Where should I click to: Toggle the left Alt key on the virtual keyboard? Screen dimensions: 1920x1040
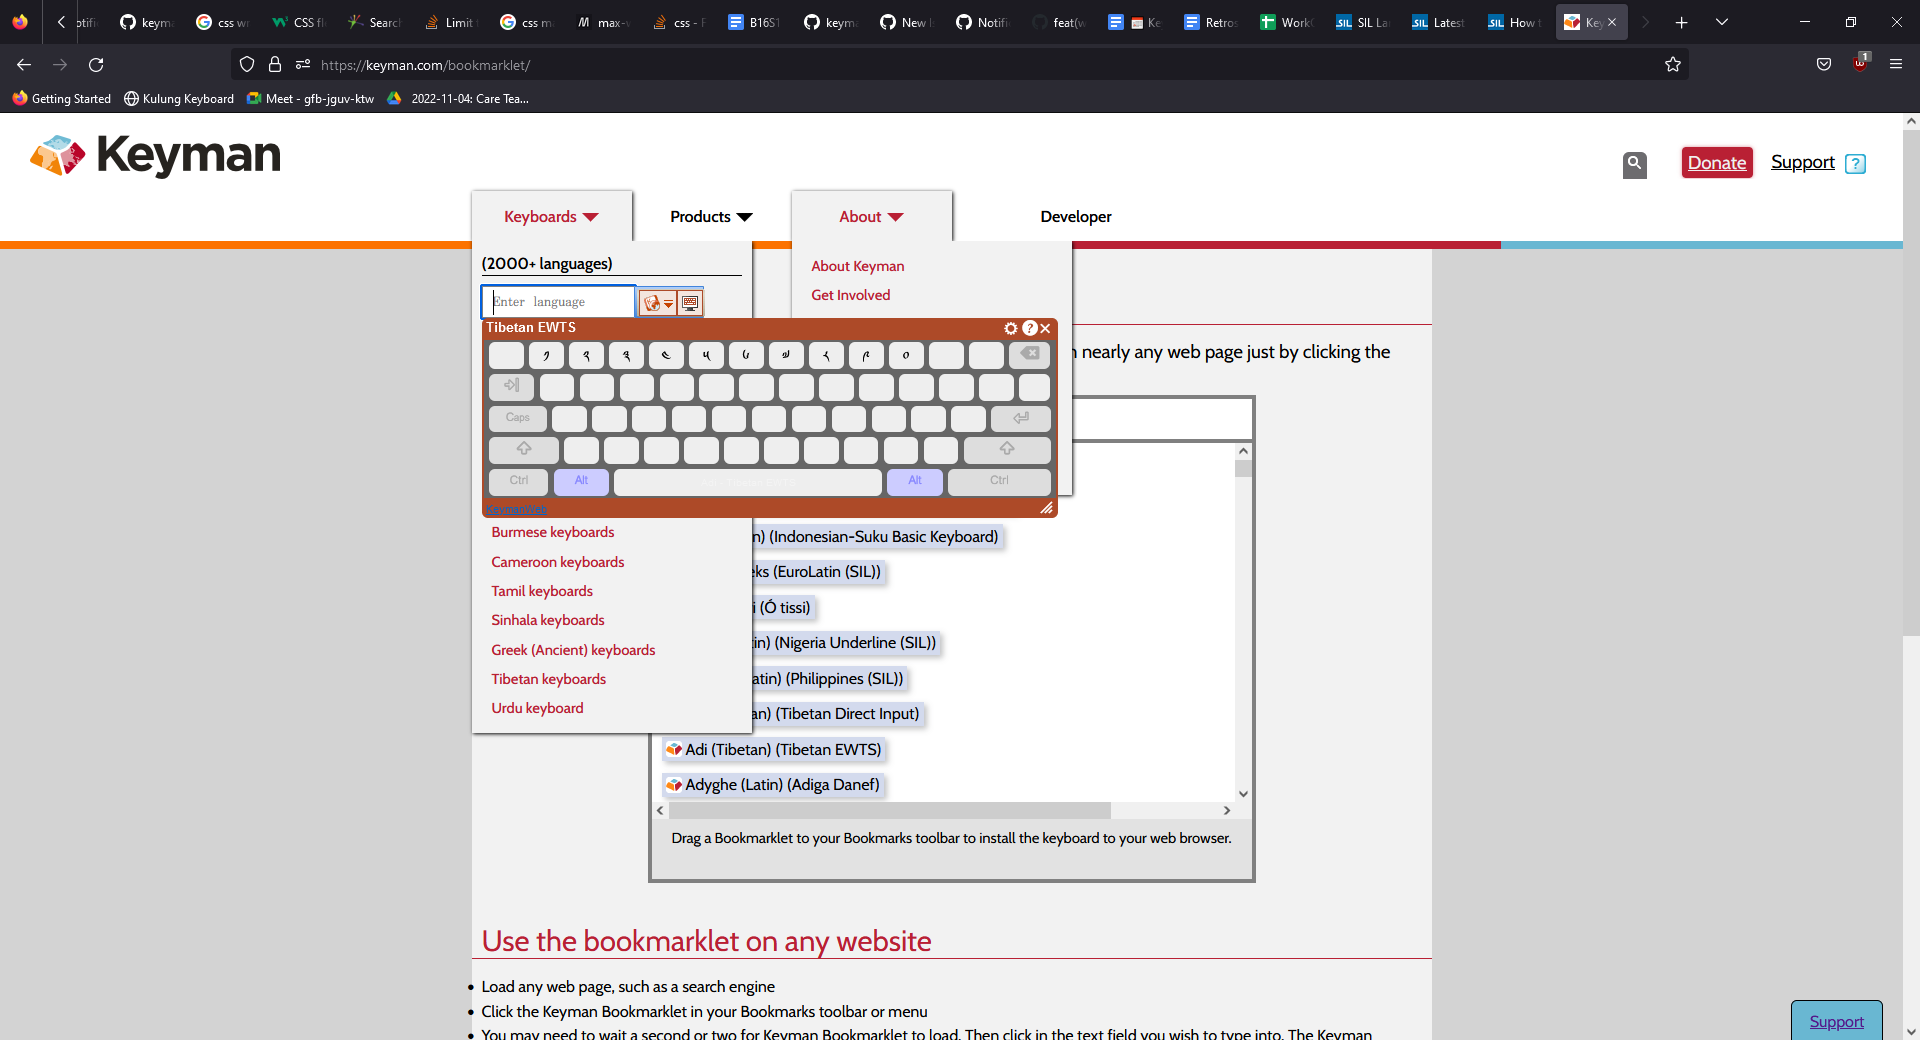pyautogui.click(x=581, y=481)
